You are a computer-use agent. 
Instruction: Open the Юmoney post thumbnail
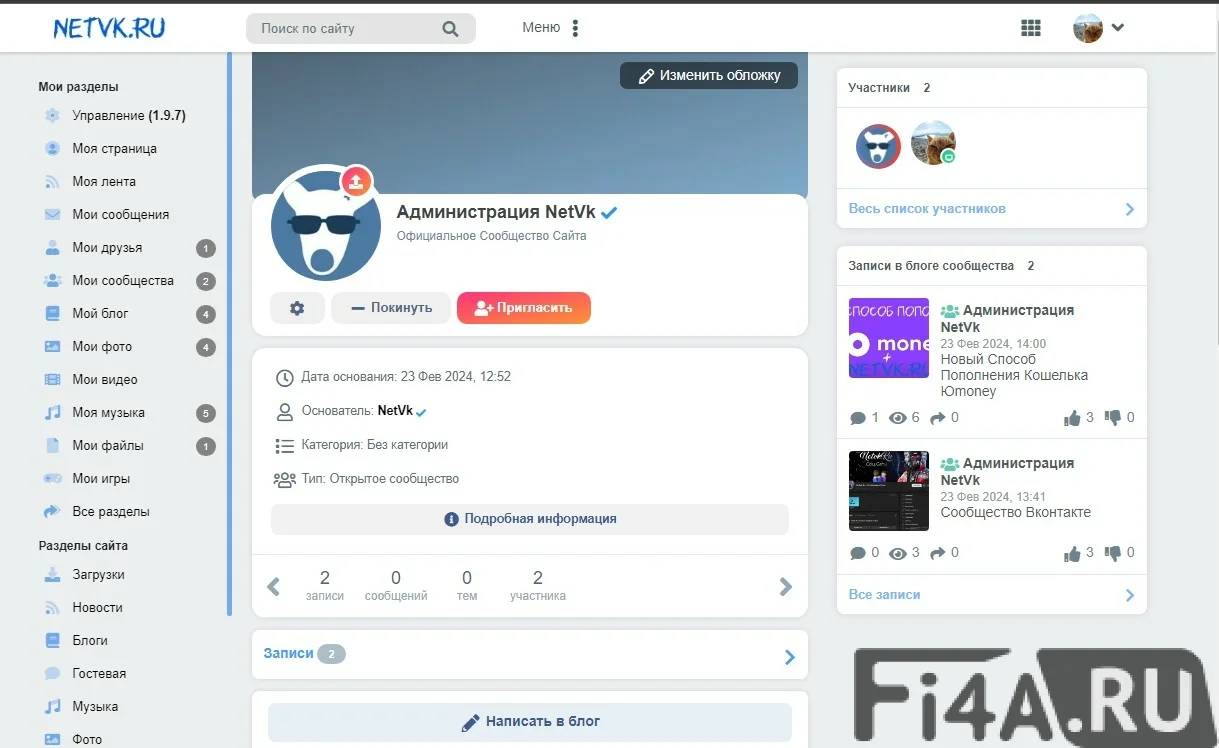click(x=889, y=338)
